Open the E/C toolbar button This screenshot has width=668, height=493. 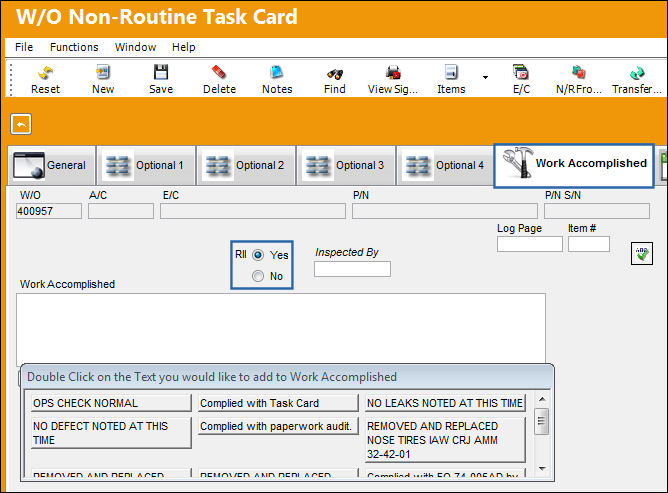tap(521, 79)
